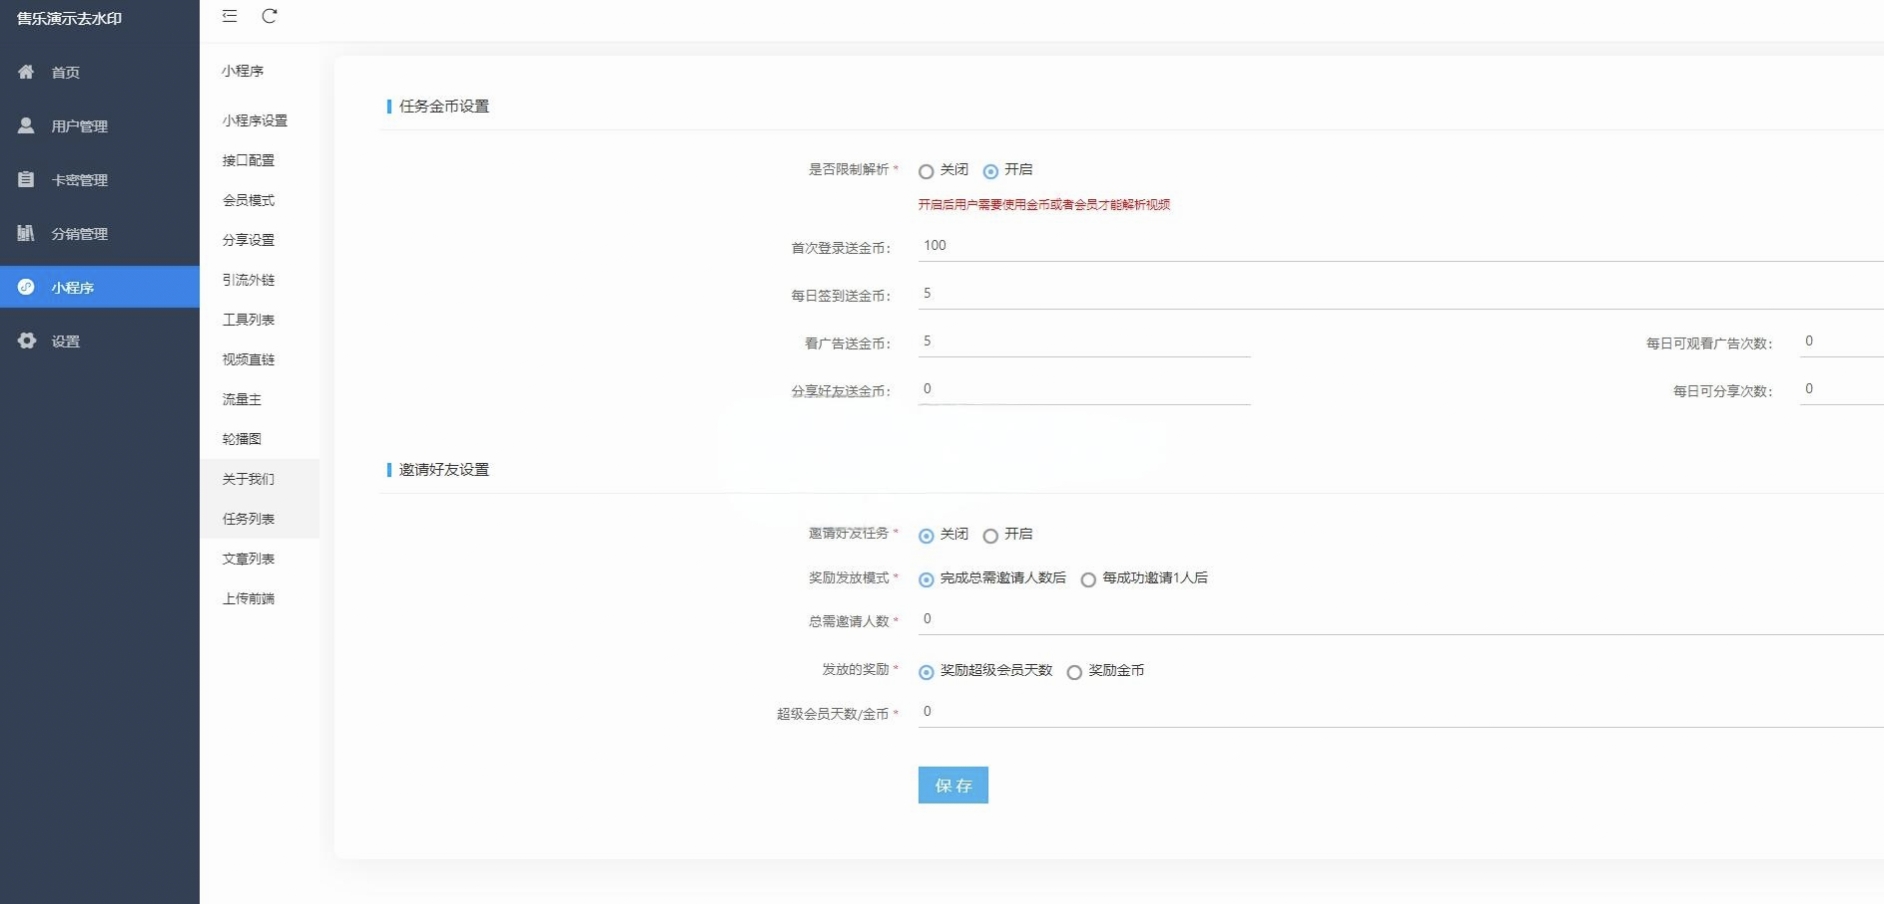1884x904 pixels.
Task: Click the 看广告送金币 input field
Action: tap(1084, 342)
